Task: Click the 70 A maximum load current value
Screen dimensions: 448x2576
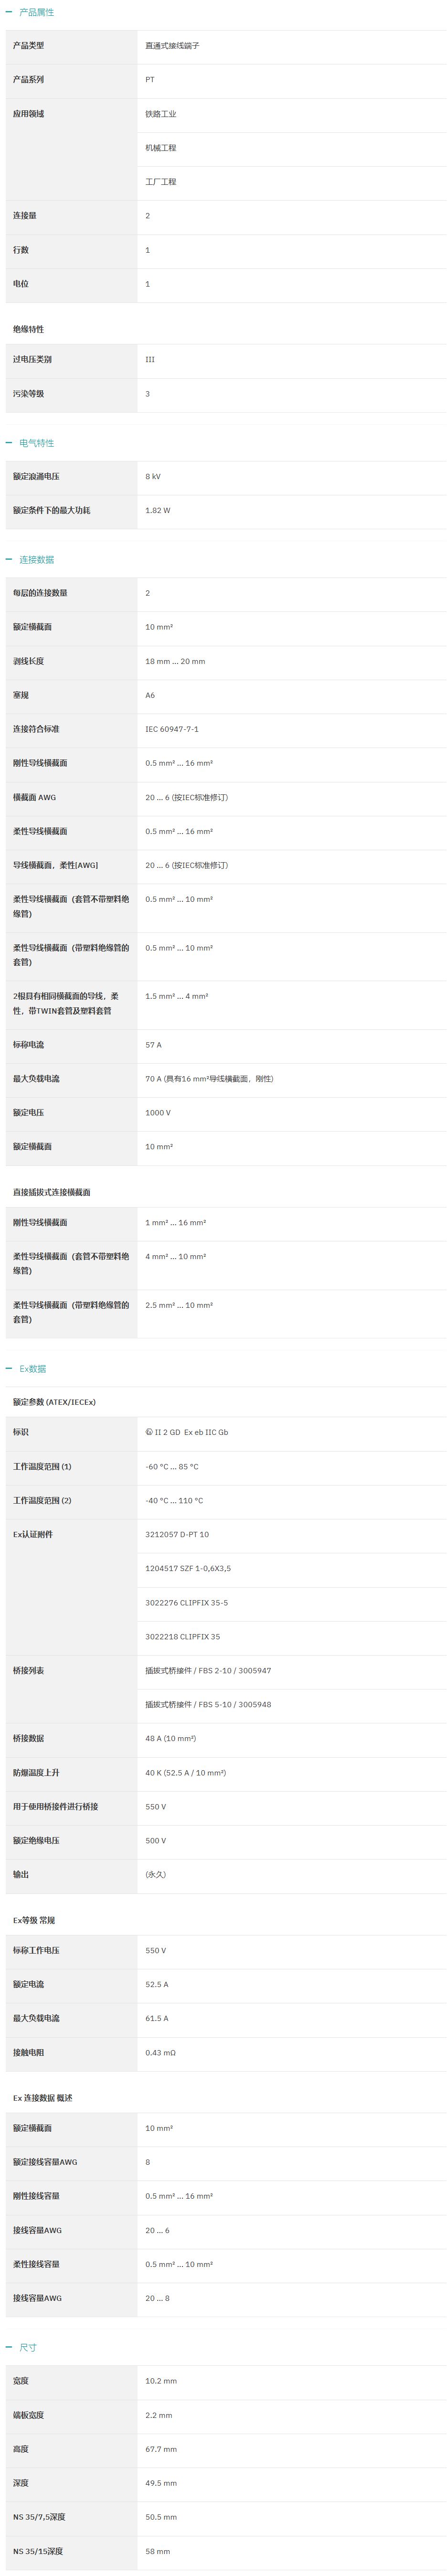Action: tap(209, 1079)
